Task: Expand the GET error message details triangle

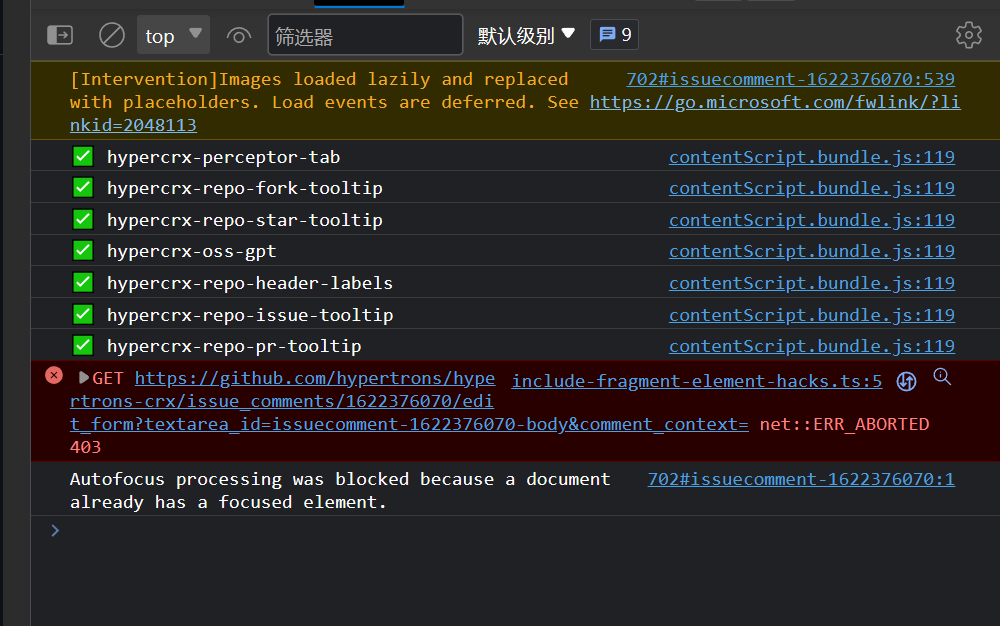Action: (84, 378)
